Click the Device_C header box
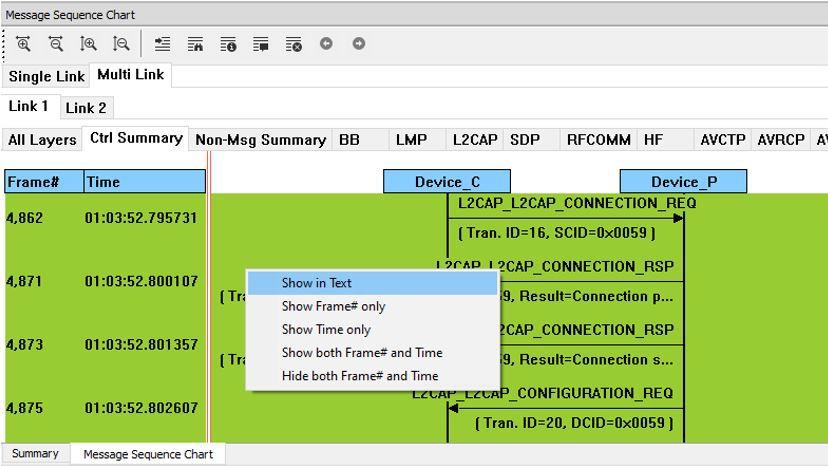Image resolution: width=828 pixels, height=466 pixels. [447, 182]
